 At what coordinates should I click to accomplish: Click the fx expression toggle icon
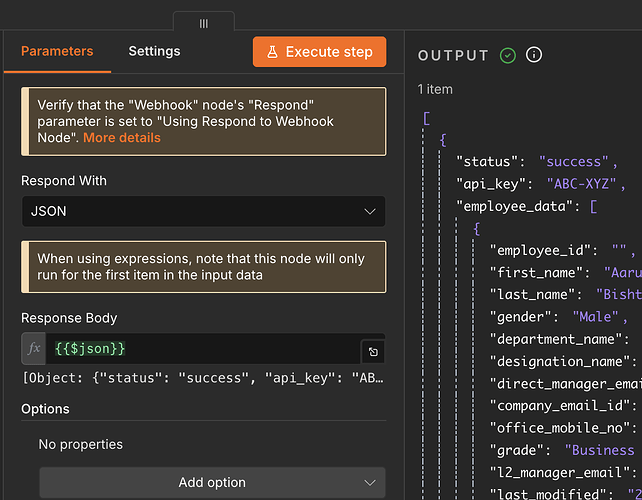(34, 348)
